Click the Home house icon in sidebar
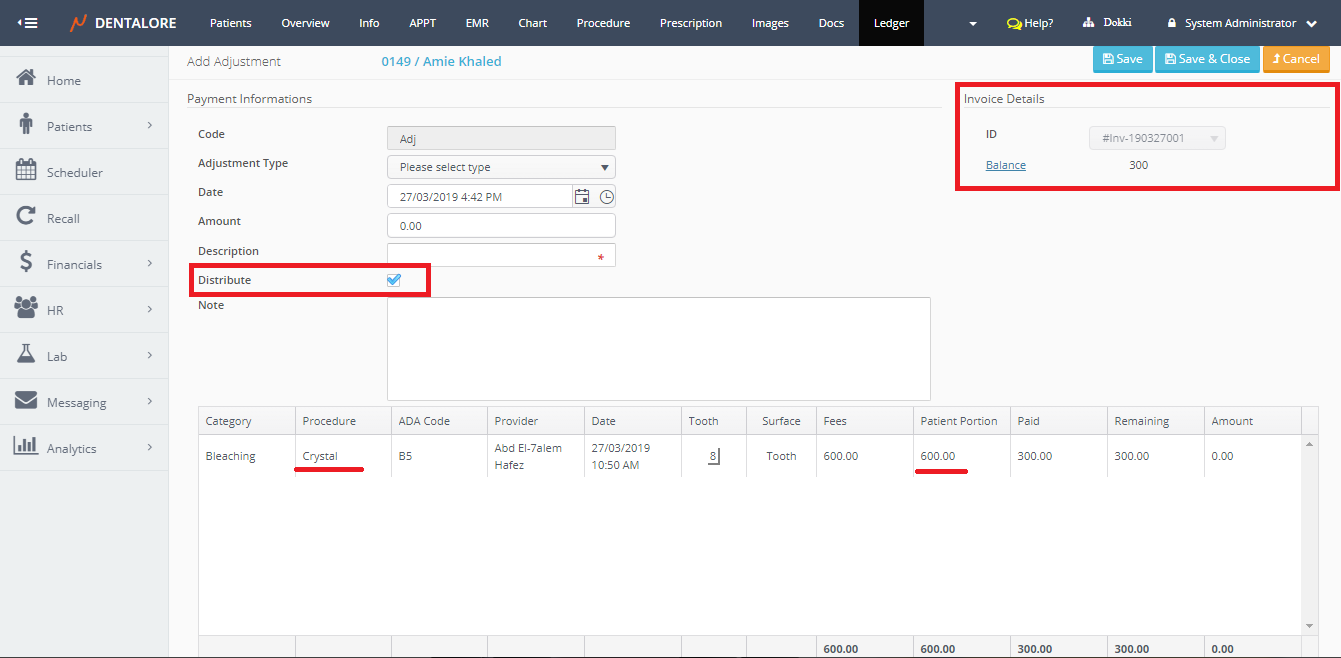 click(27, 79)
